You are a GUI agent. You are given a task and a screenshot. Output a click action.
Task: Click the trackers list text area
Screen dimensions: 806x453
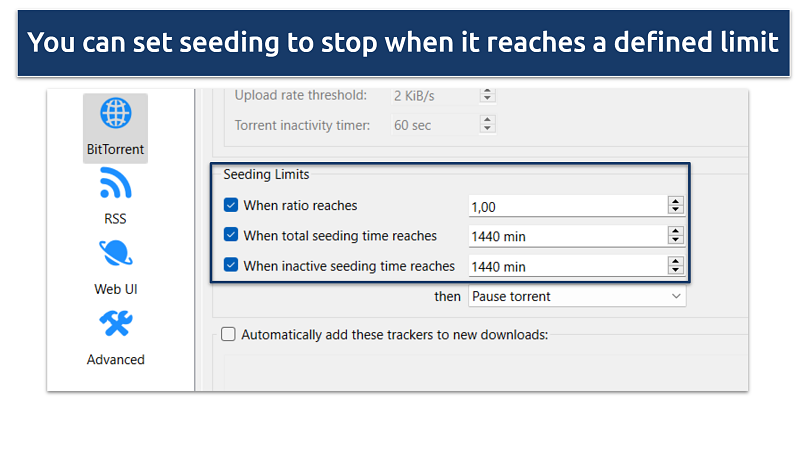coord(480,371)
